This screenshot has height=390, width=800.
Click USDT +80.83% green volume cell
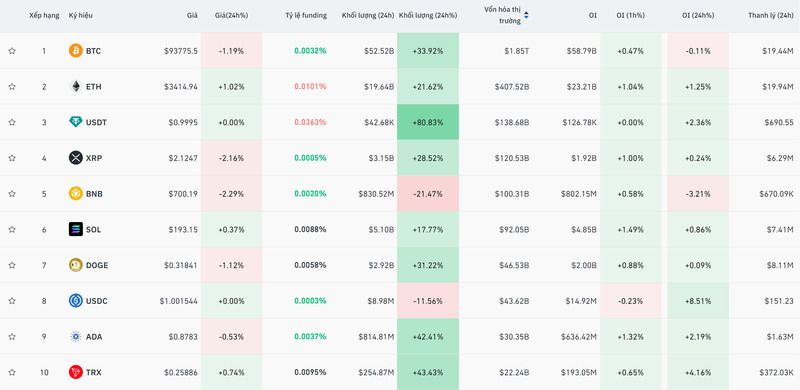tap(428, 122)
